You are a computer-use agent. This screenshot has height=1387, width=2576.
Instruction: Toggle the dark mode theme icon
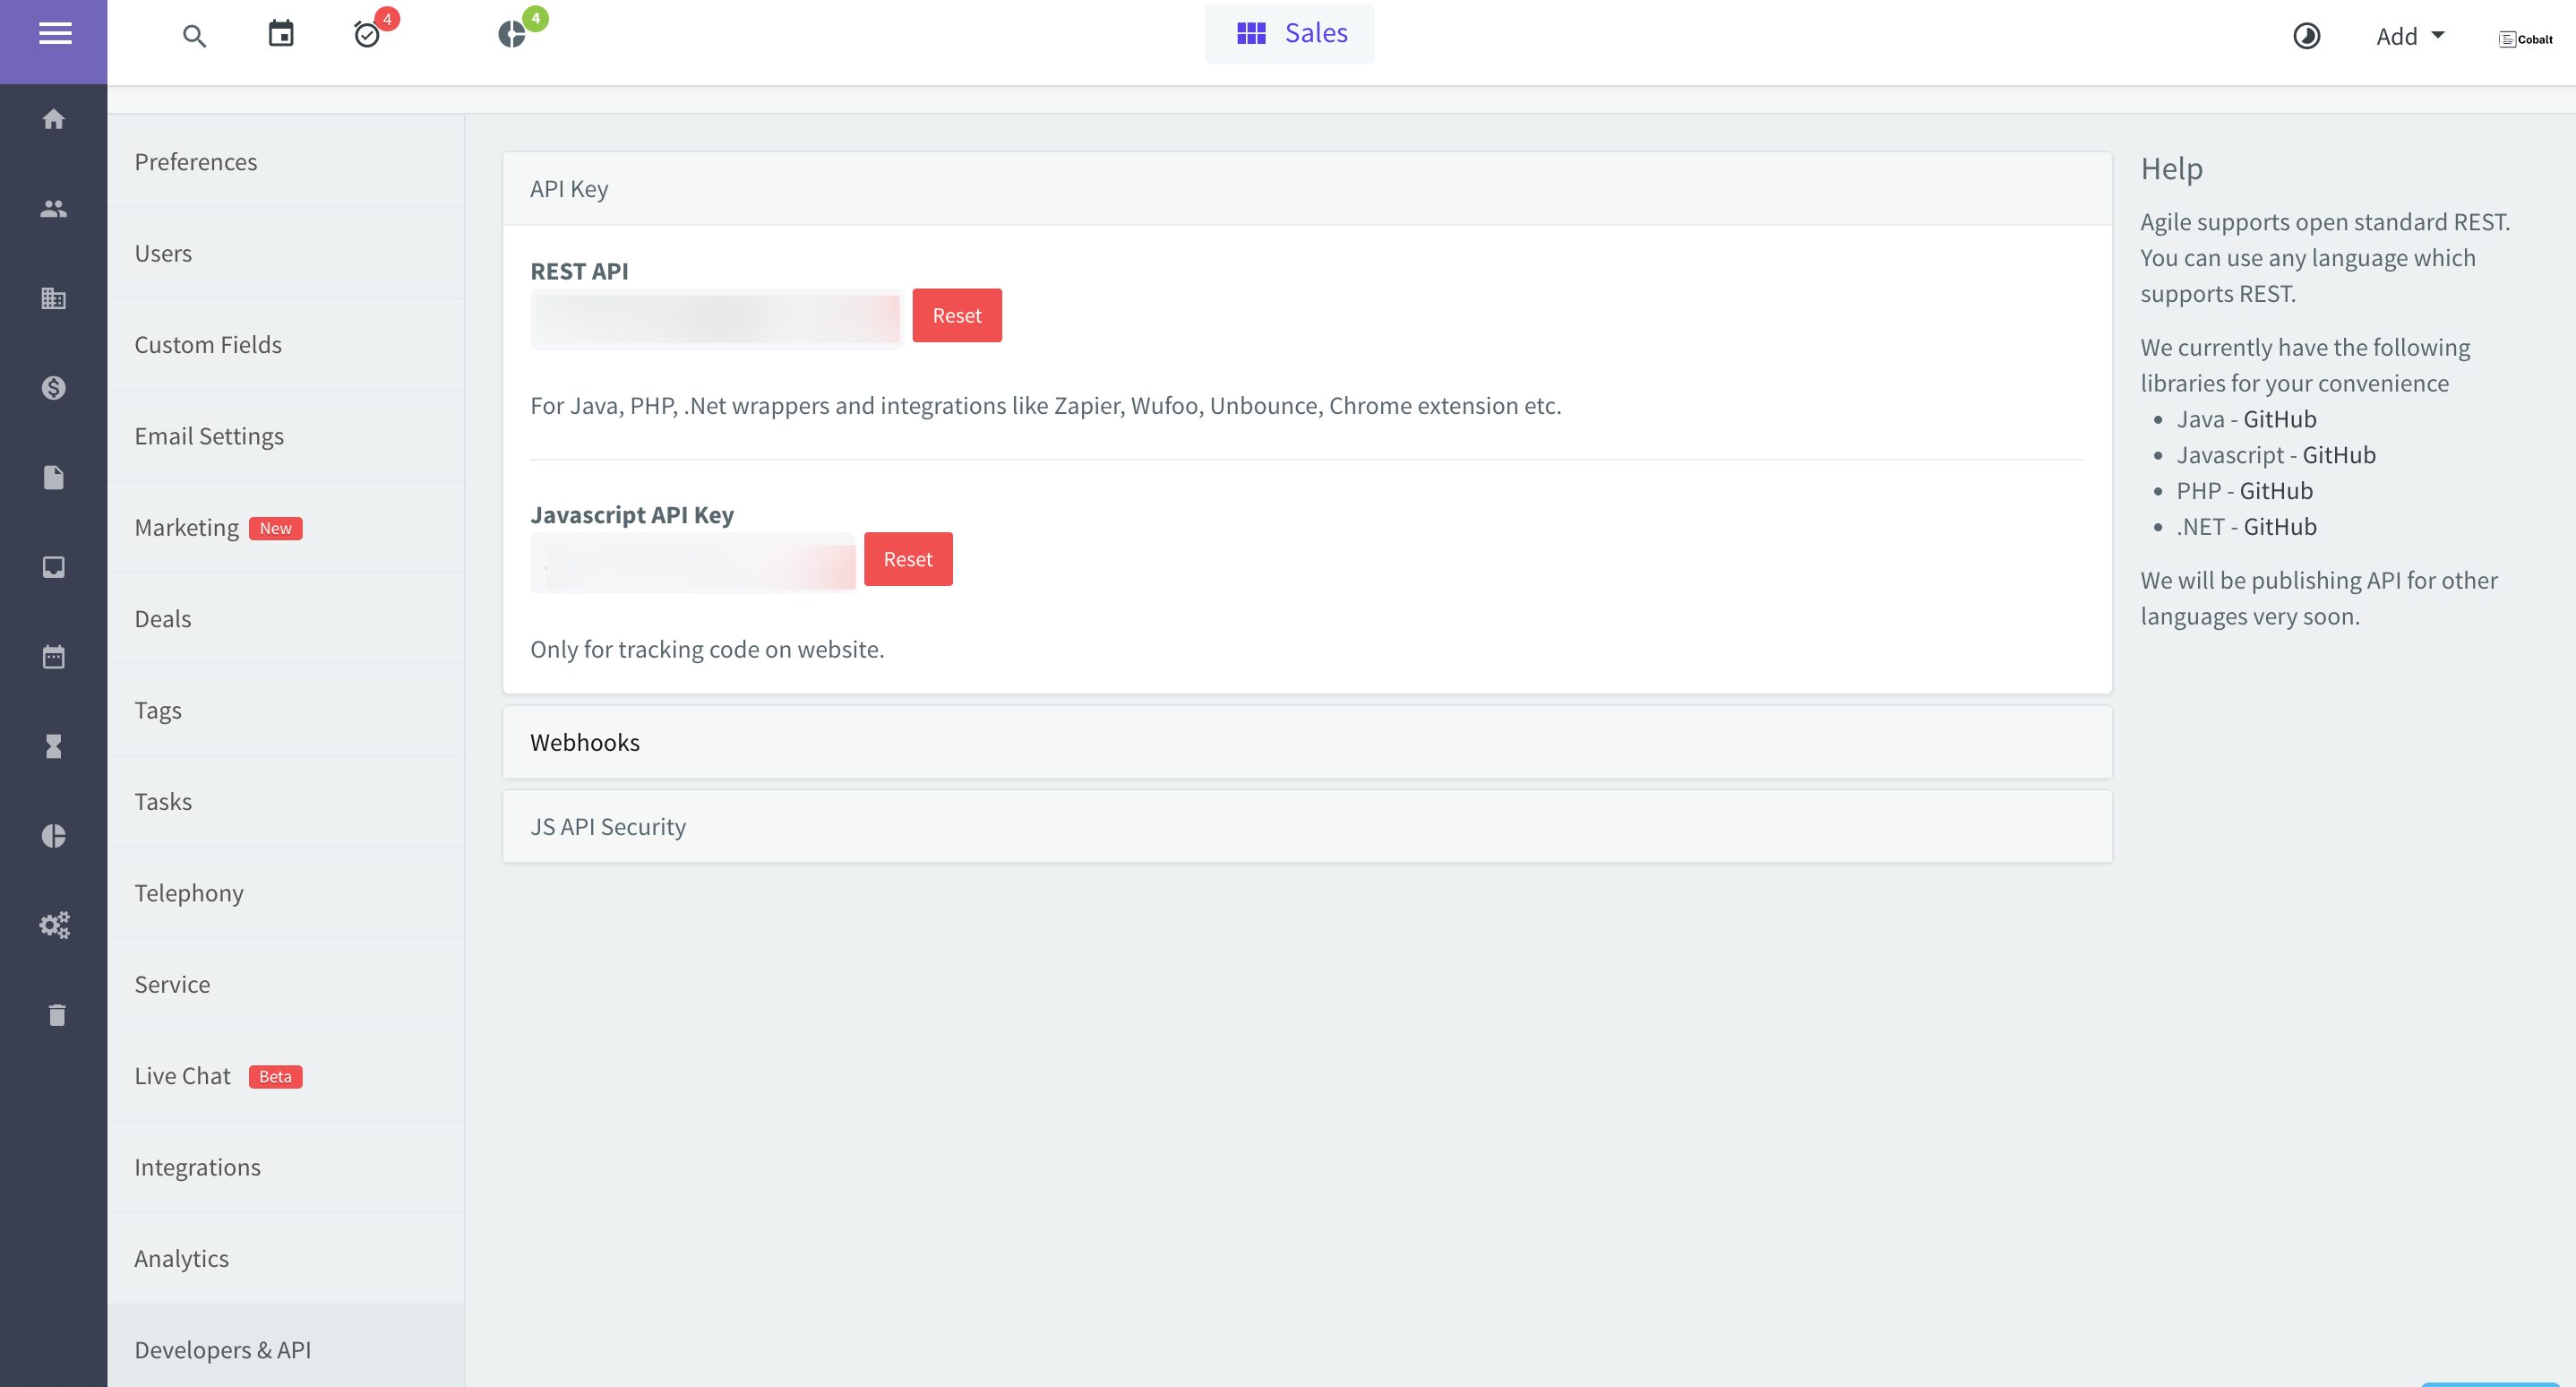(2306, 37)
